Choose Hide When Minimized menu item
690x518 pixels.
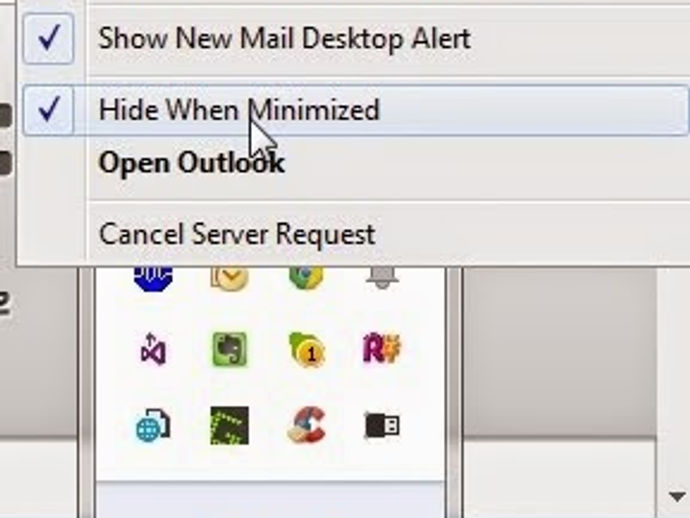356,110
